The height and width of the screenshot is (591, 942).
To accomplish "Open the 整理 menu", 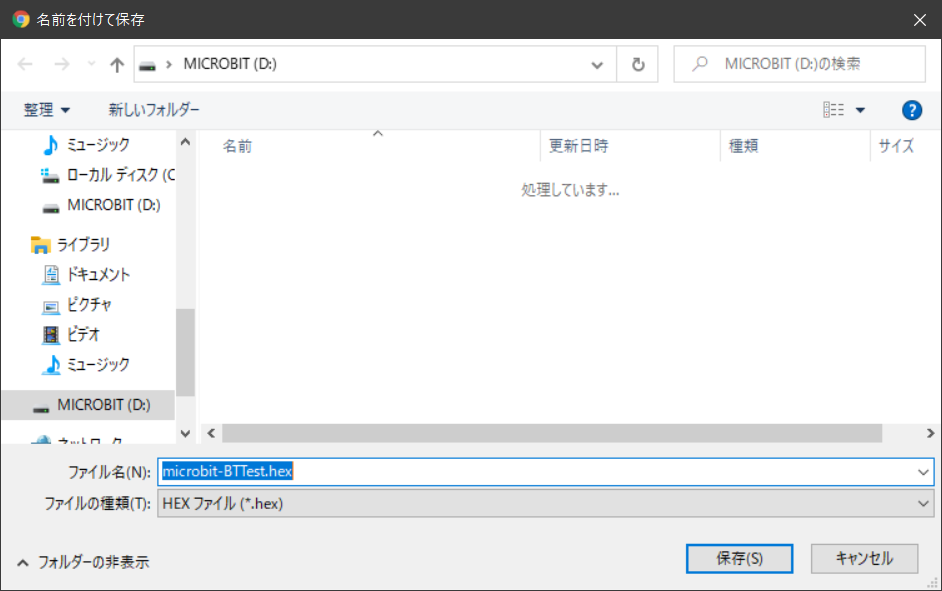I will (x=46, y=110).
